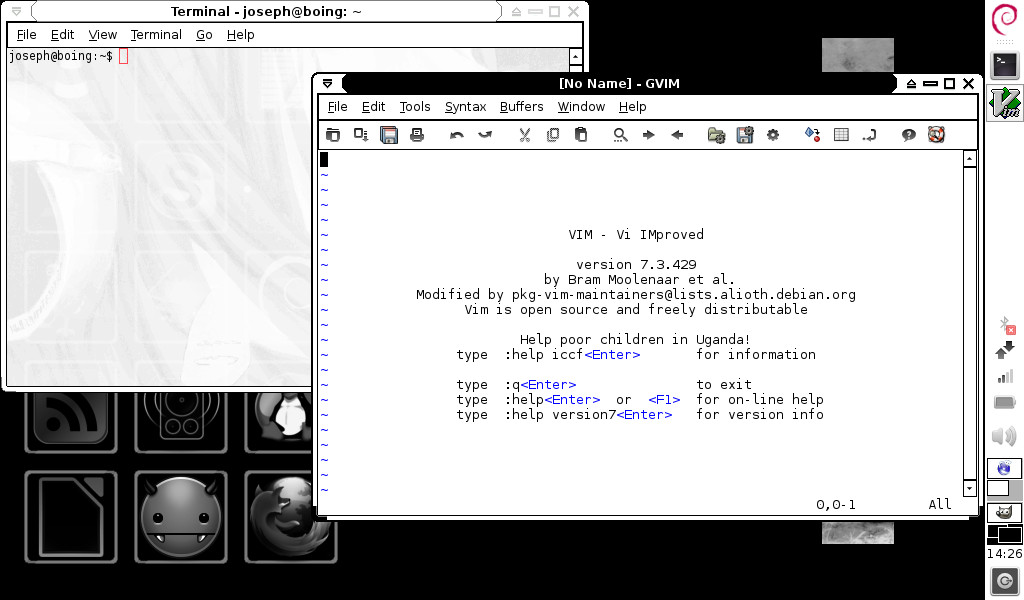Click the LibreOffice document desktop icon

[x=71, y=517]
